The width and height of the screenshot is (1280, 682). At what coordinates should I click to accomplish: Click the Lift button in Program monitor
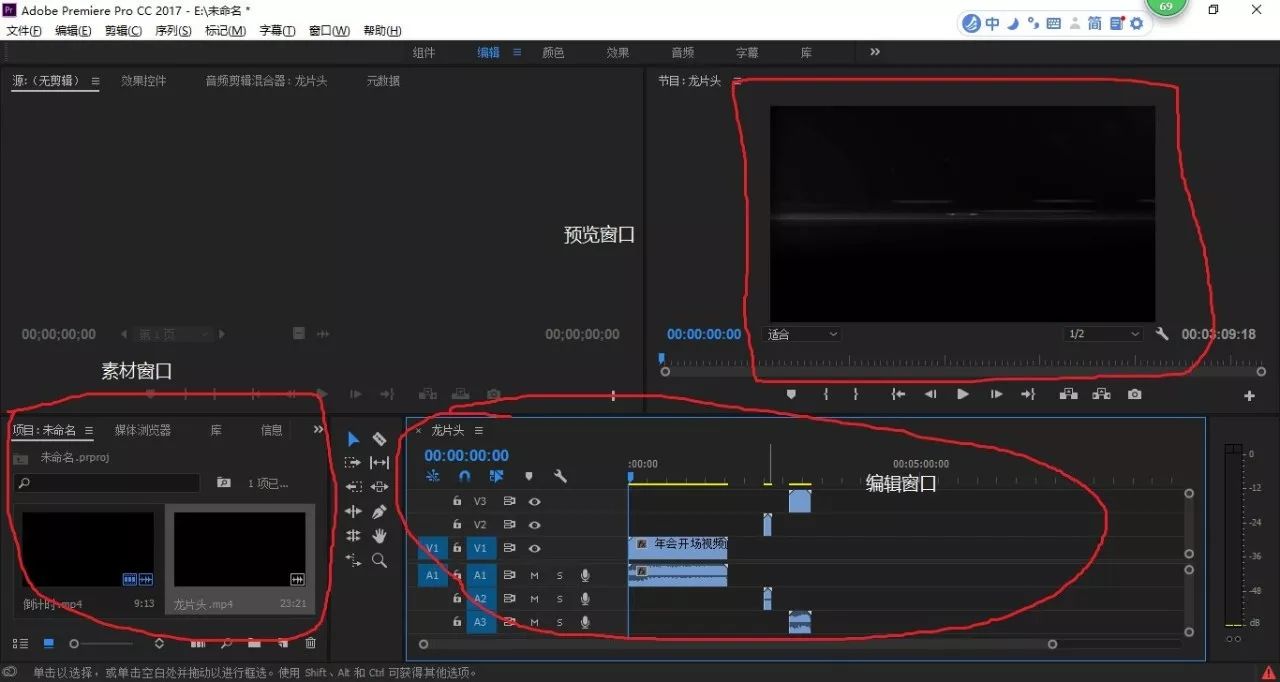click(1068, 395)
